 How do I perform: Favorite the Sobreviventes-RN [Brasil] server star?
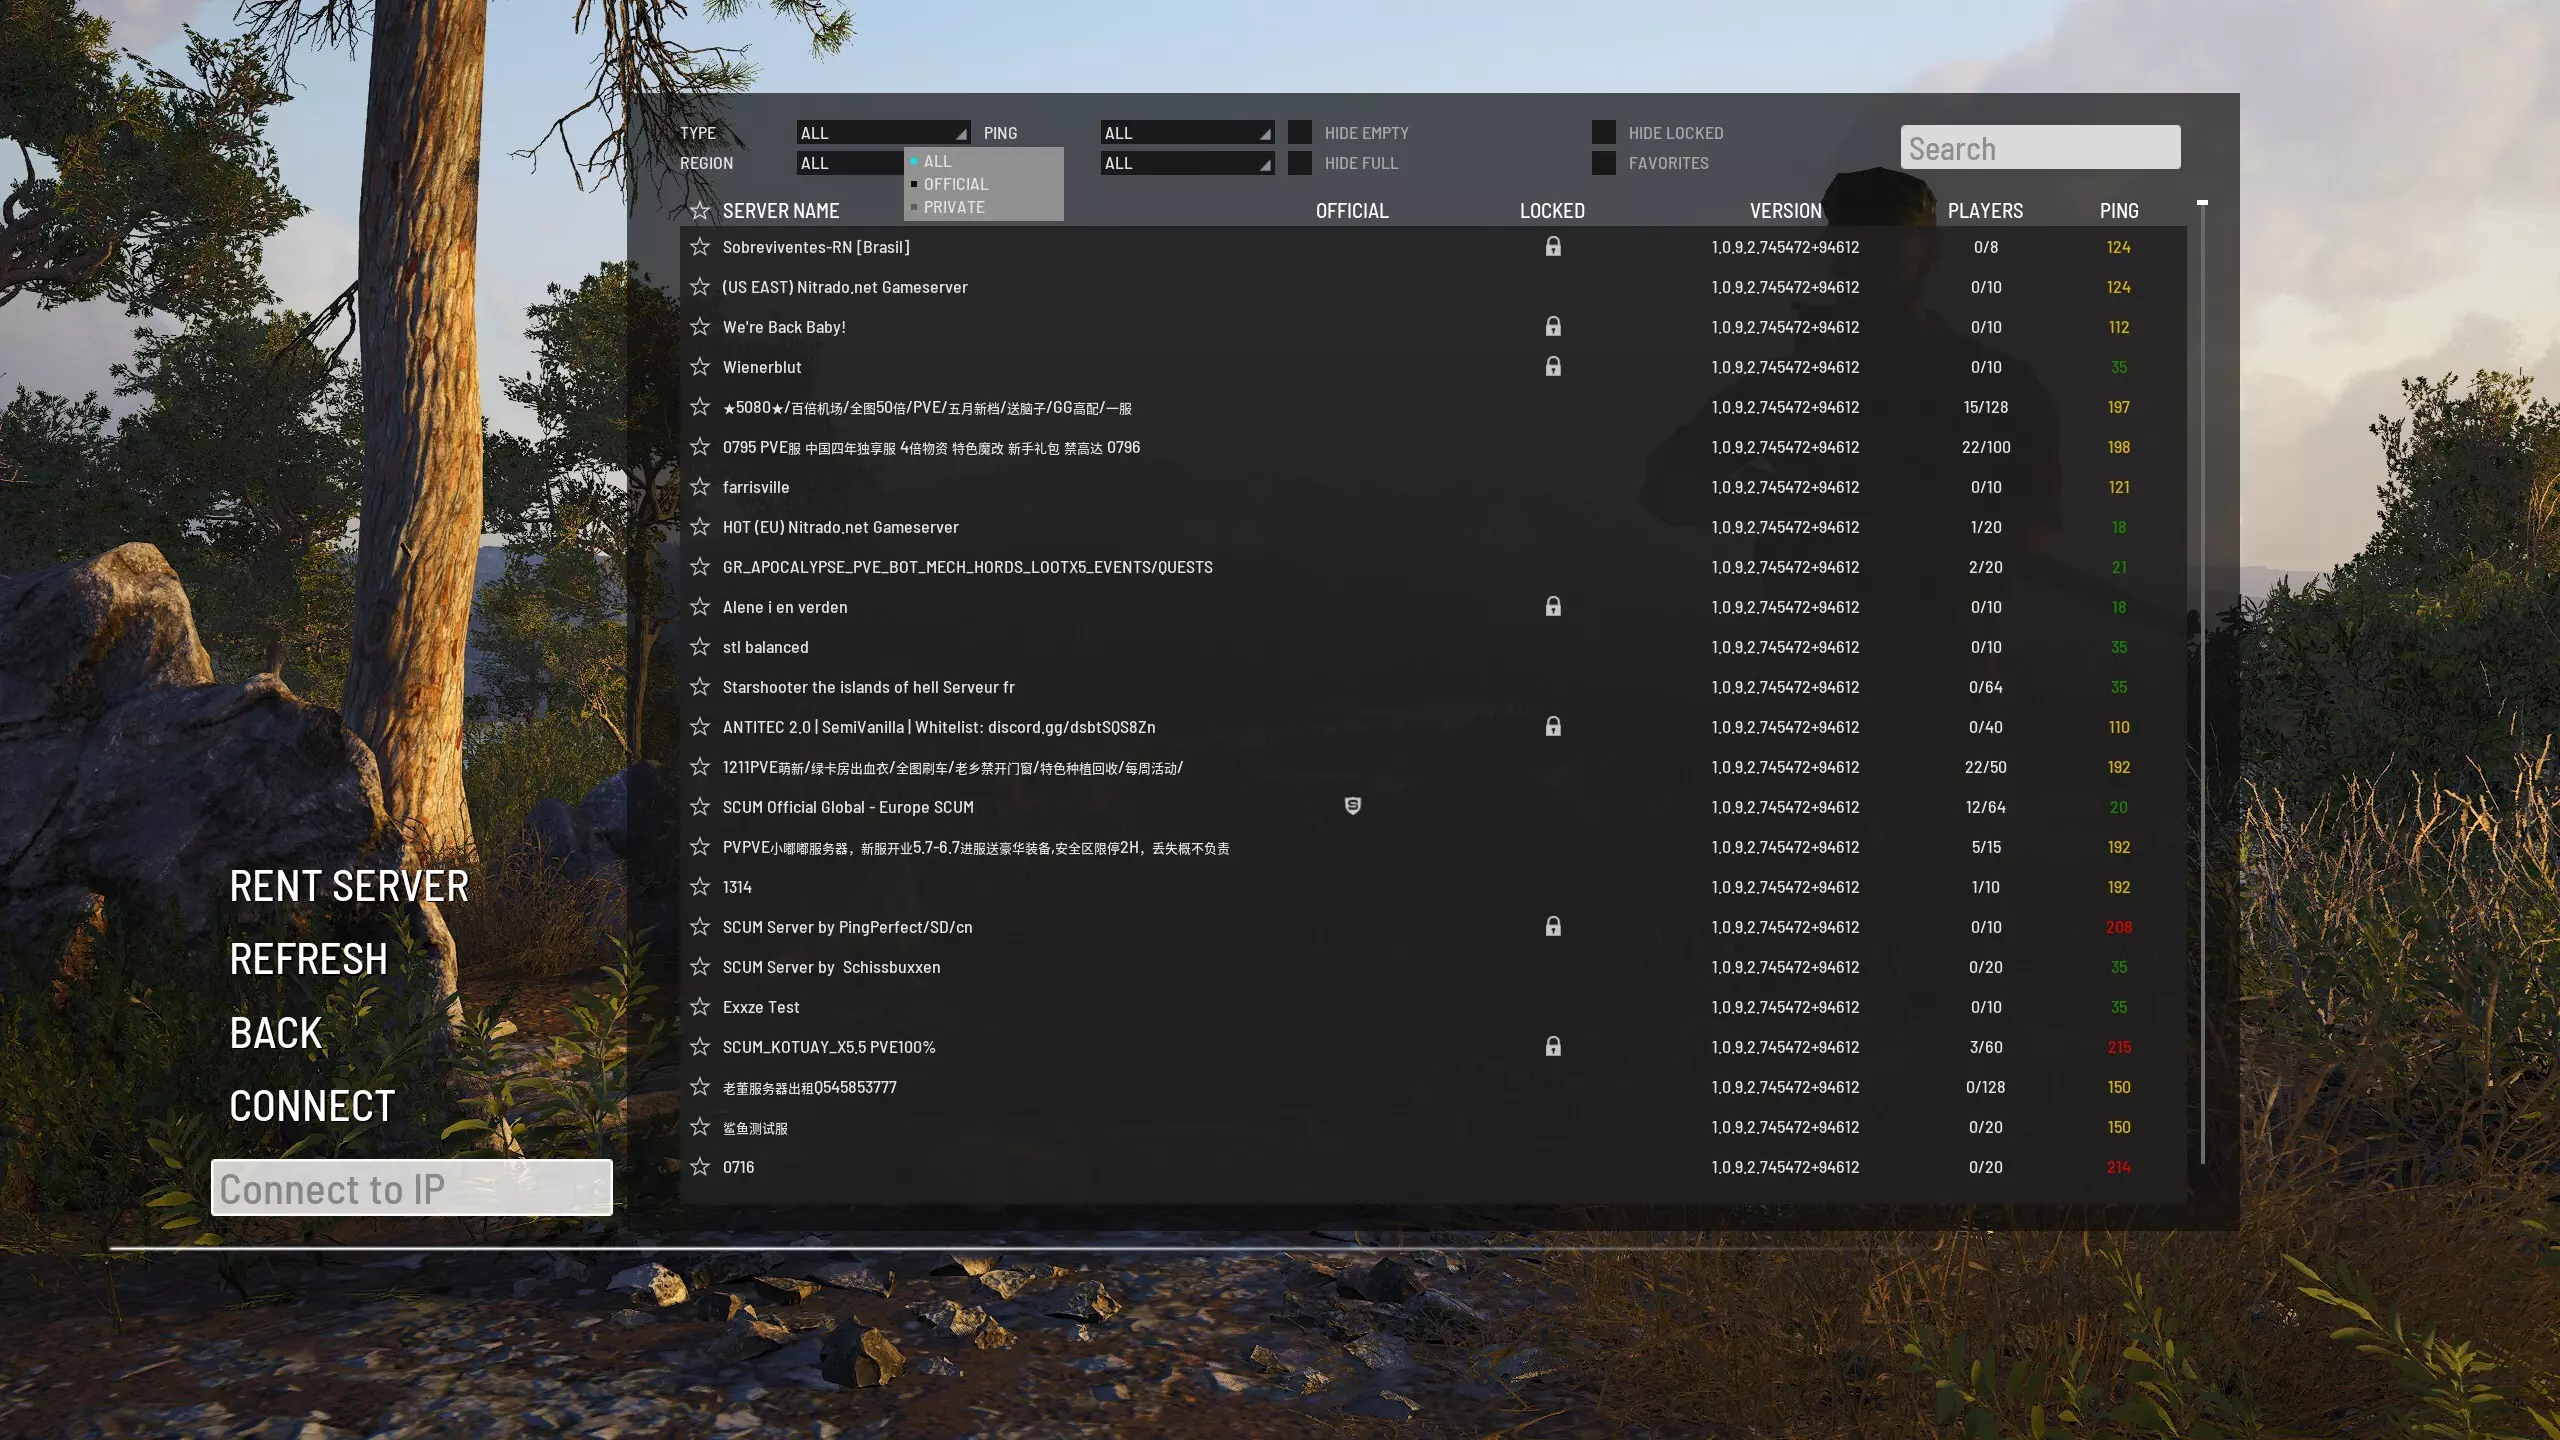[x=700, y=247]
